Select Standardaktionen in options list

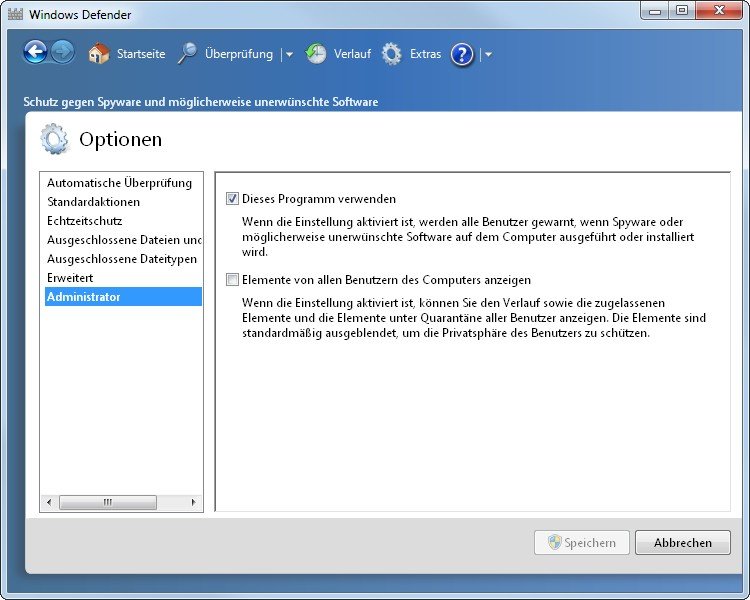(123, 202)
